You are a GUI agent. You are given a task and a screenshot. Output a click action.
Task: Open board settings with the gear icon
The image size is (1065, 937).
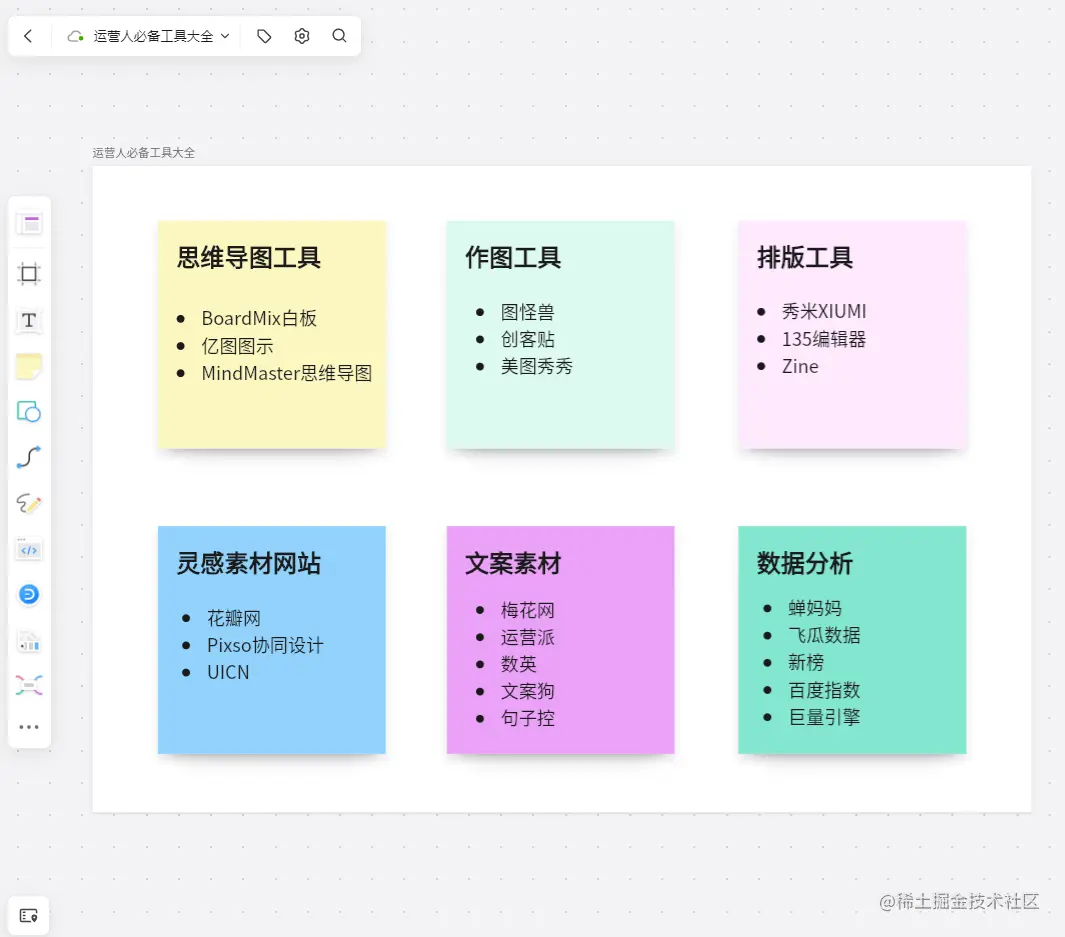301,35
